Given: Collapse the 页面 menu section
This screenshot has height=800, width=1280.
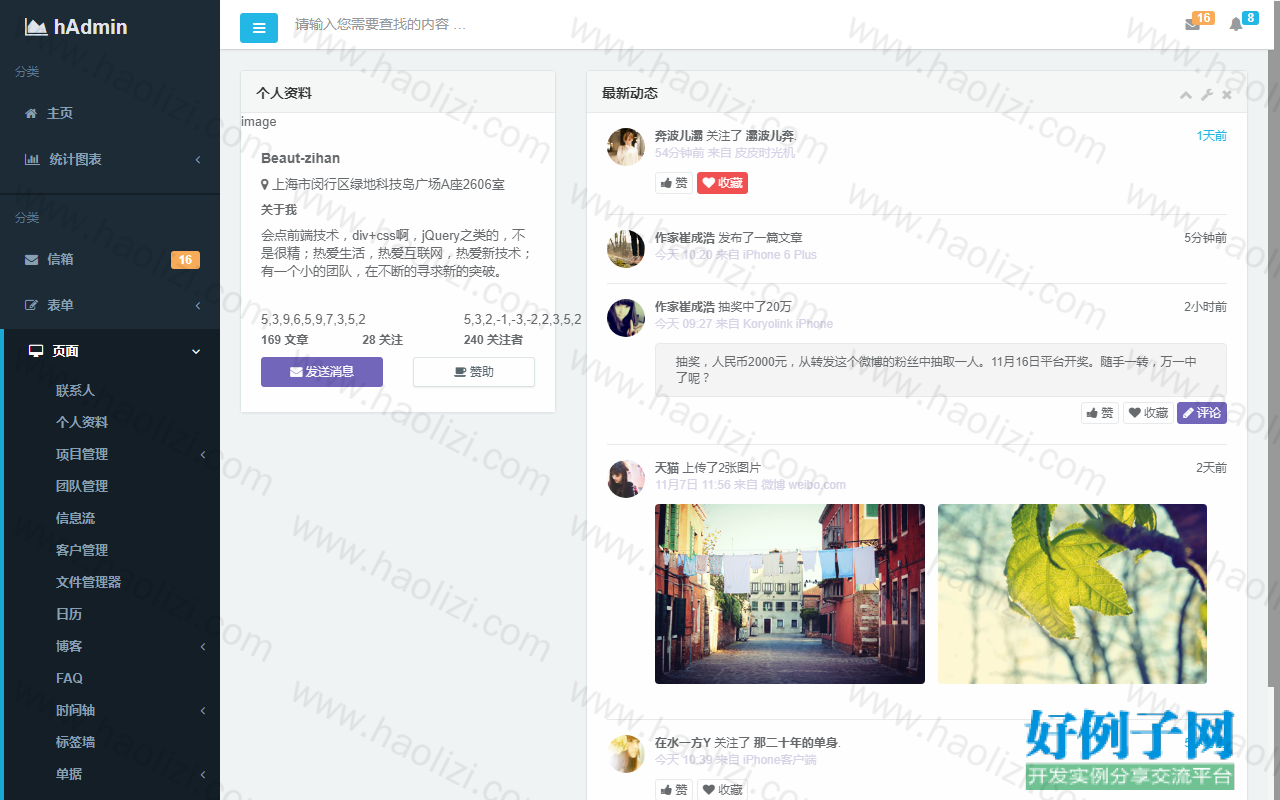Looking at the screenshot, I should pyautogui.click(x=196, y=352).
